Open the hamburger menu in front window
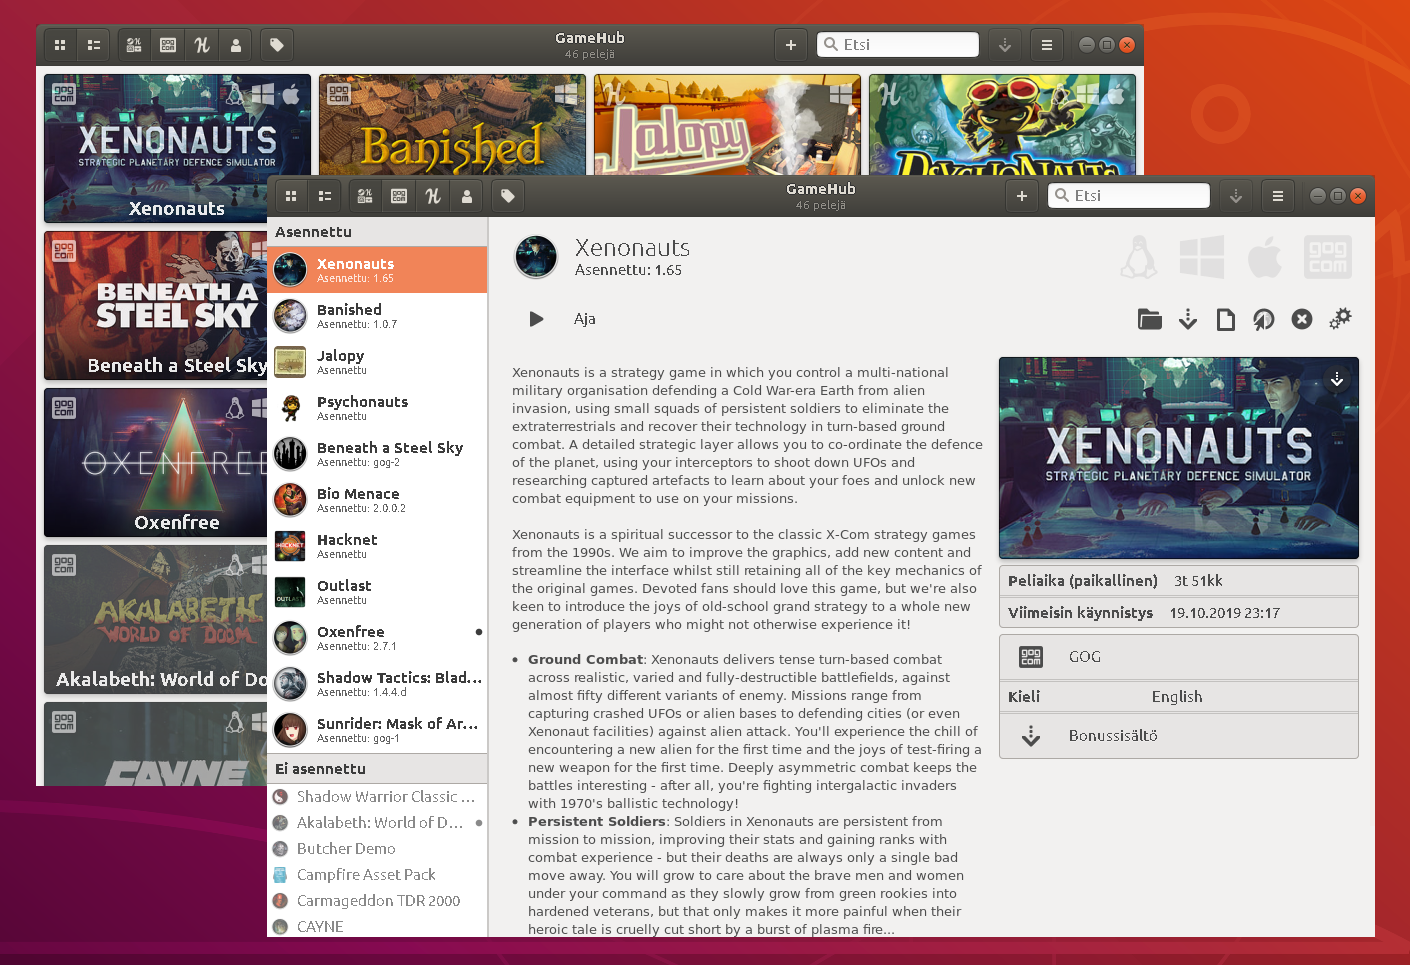The image size is (1410, 965). click(x=1277, y=196)
